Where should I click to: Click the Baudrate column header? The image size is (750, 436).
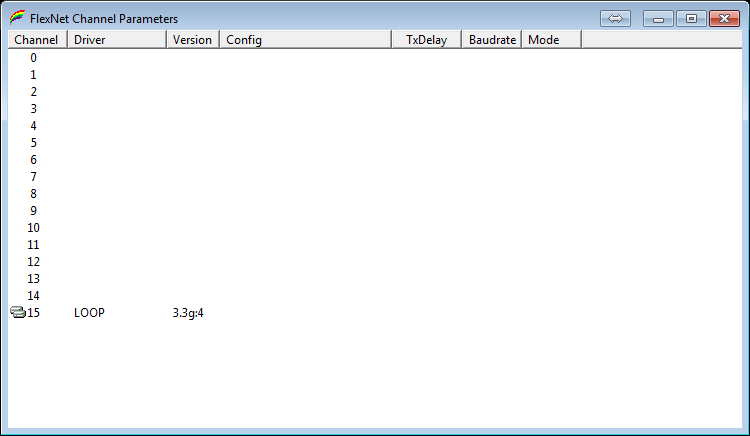[492, 40]
